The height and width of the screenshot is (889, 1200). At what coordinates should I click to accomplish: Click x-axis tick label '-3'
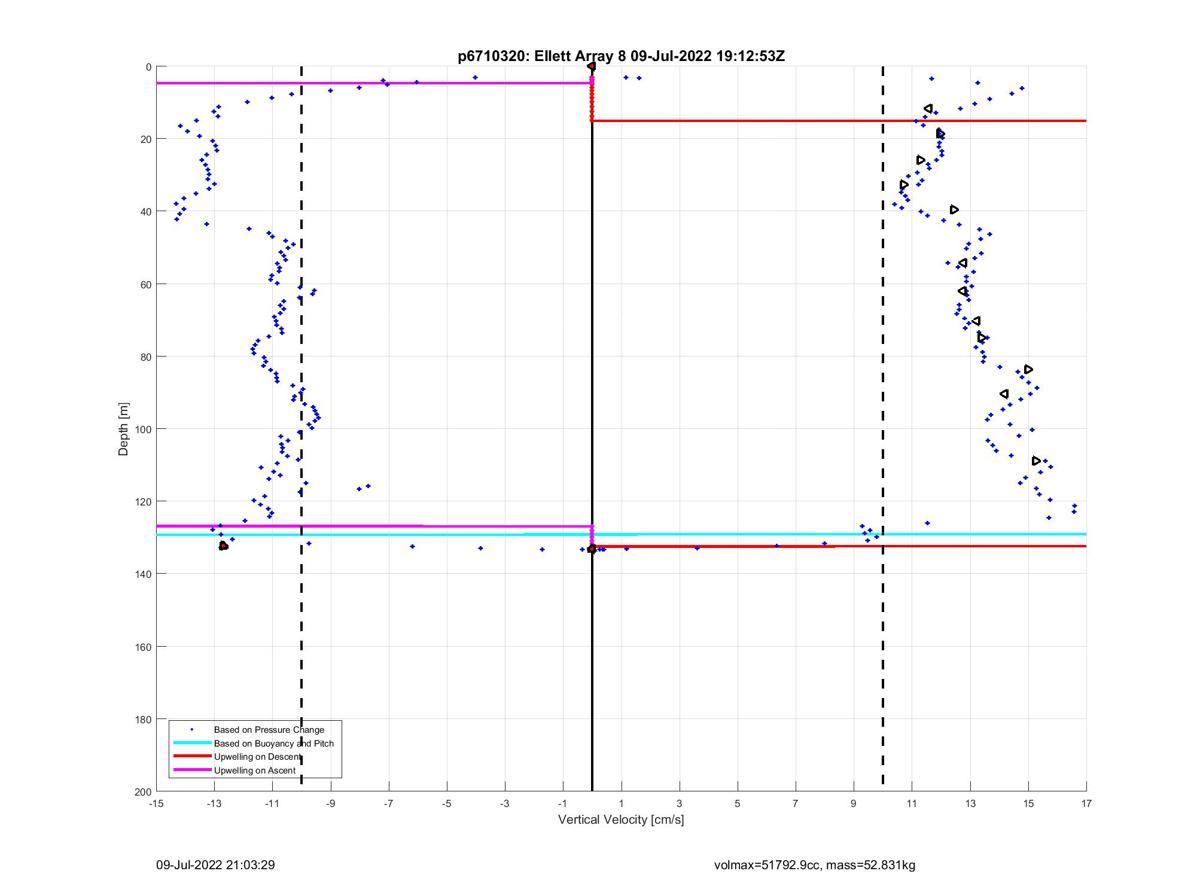click(x=504, y=803)
